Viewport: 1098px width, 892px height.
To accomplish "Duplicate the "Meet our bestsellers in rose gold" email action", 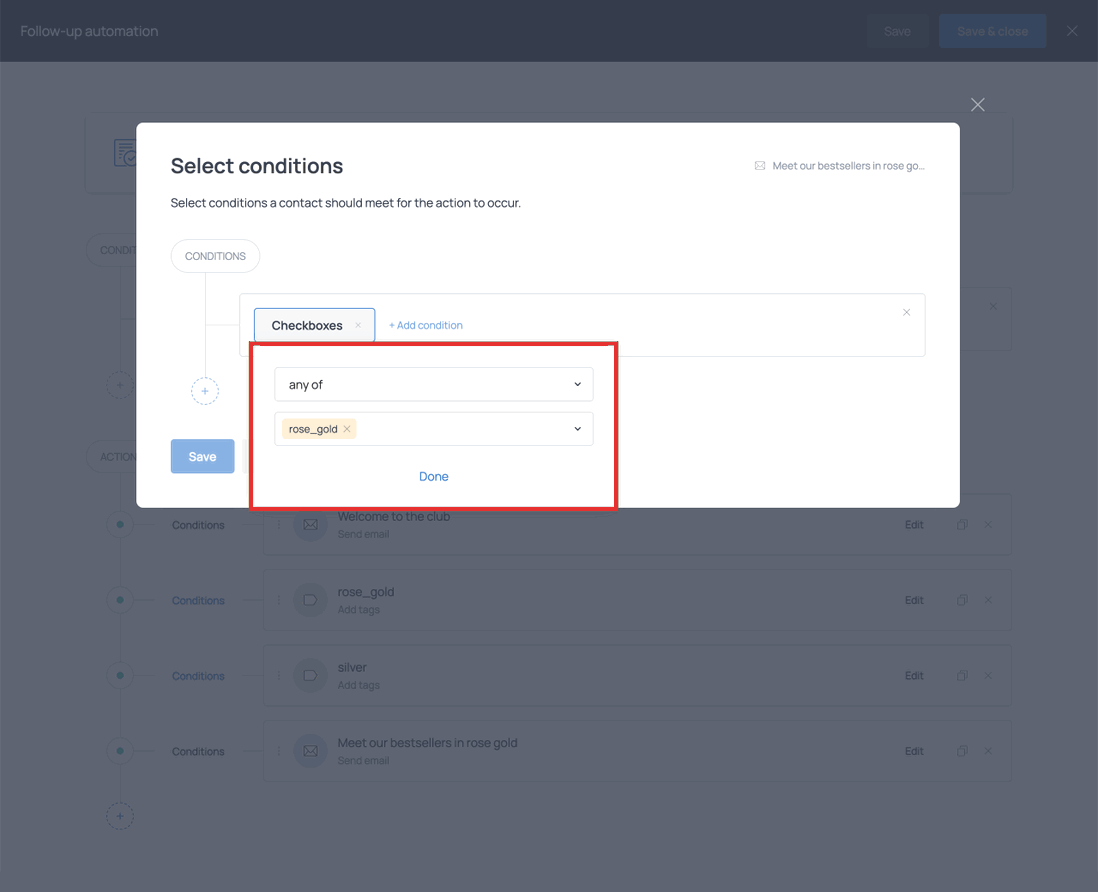I will tap(962, 751).
